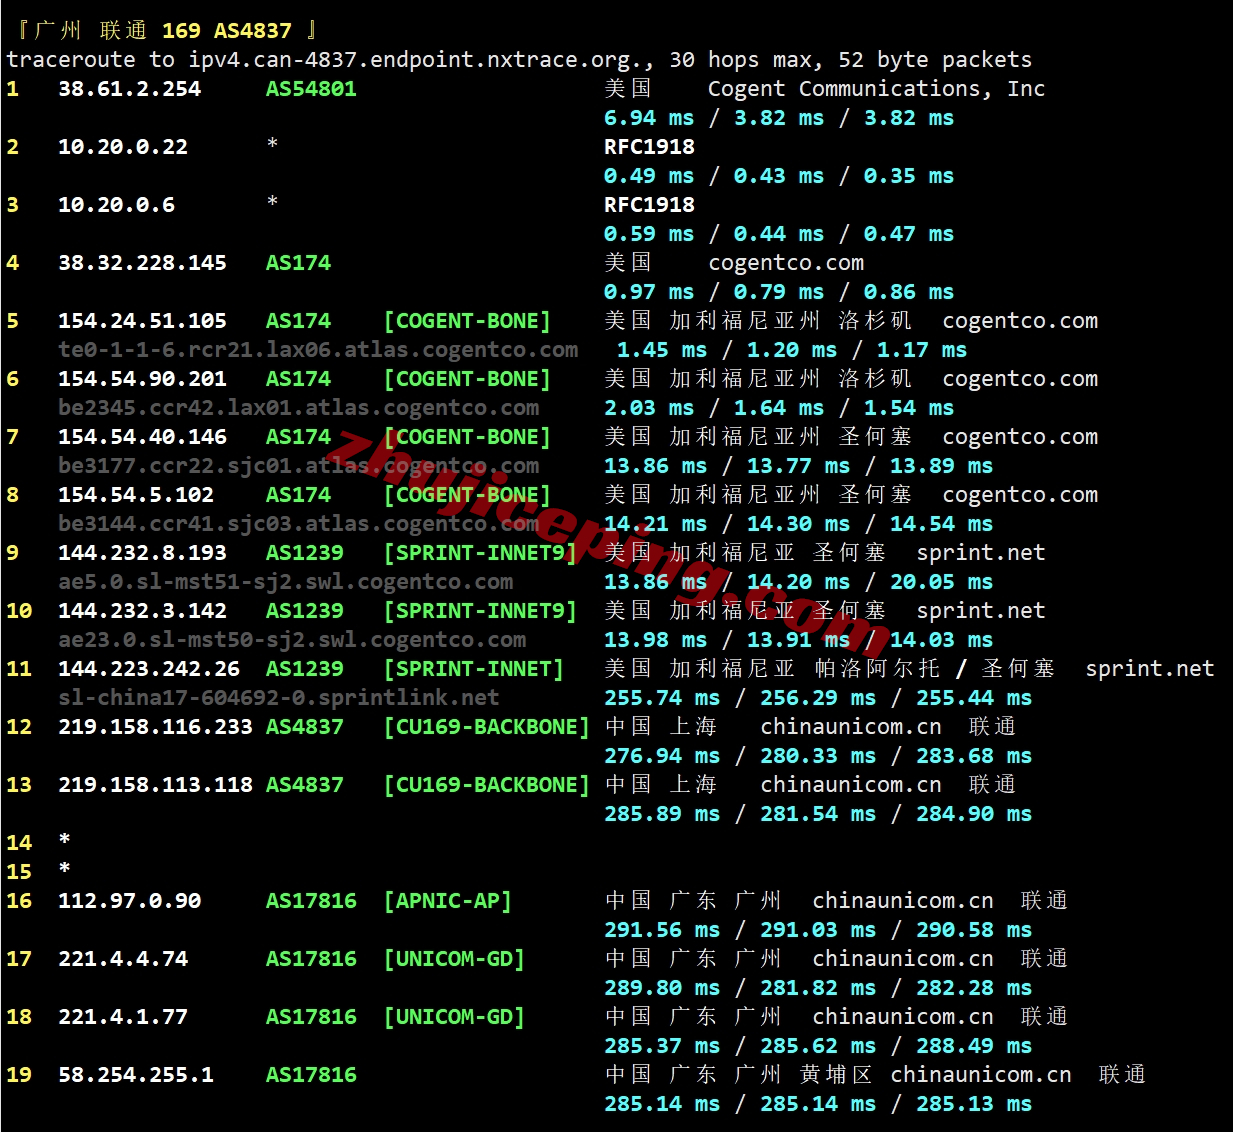Click the 276.94 ms latency value
The image size is (1233, 1132).
click(662, 756)
